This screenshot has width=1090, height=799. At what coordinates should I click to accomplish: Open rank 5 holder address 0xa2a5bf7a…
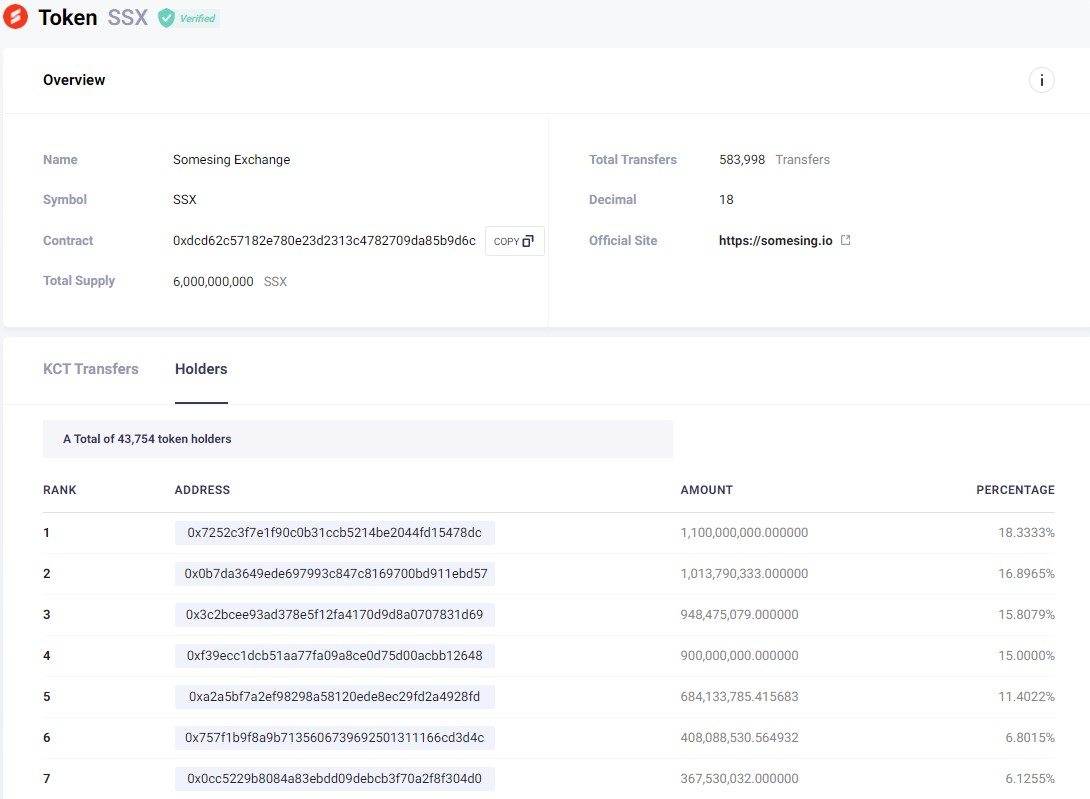tap(334, 697)
